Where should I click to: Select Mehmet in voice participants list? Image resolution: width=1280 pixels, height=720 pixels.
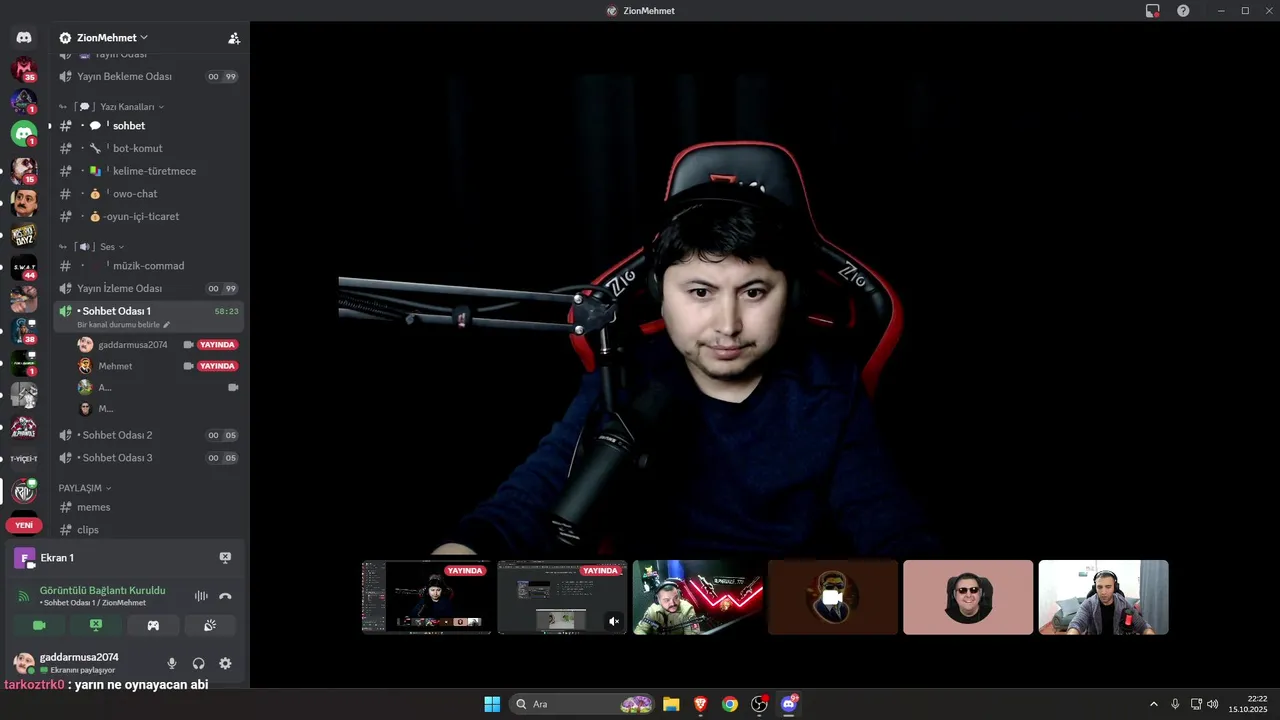(158, 366)
